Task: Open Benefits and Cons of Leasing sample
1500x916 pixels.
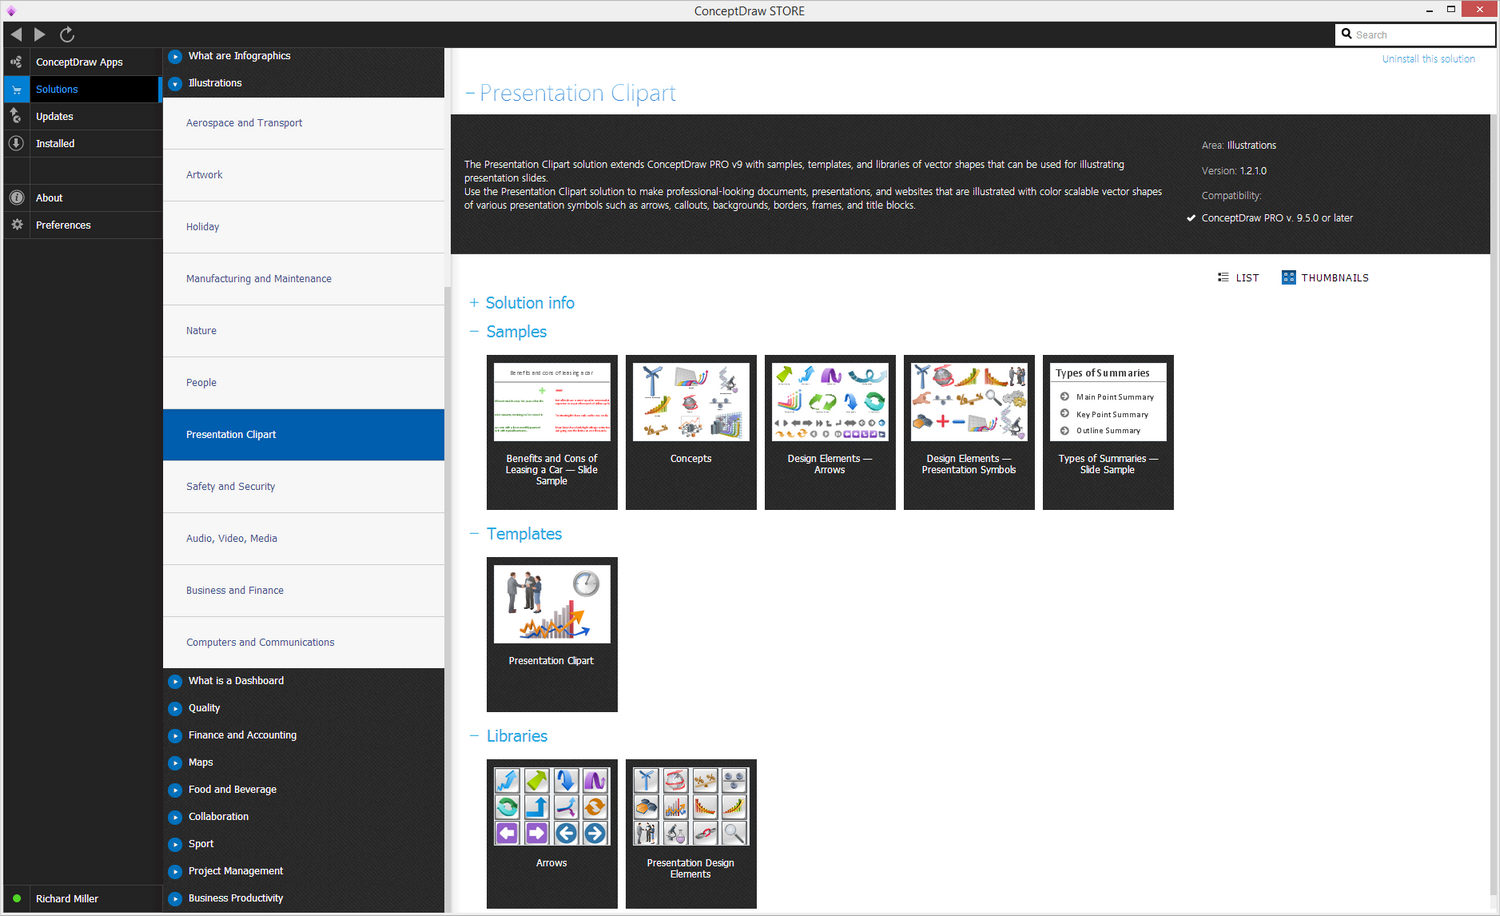Action: coord(552,432)
